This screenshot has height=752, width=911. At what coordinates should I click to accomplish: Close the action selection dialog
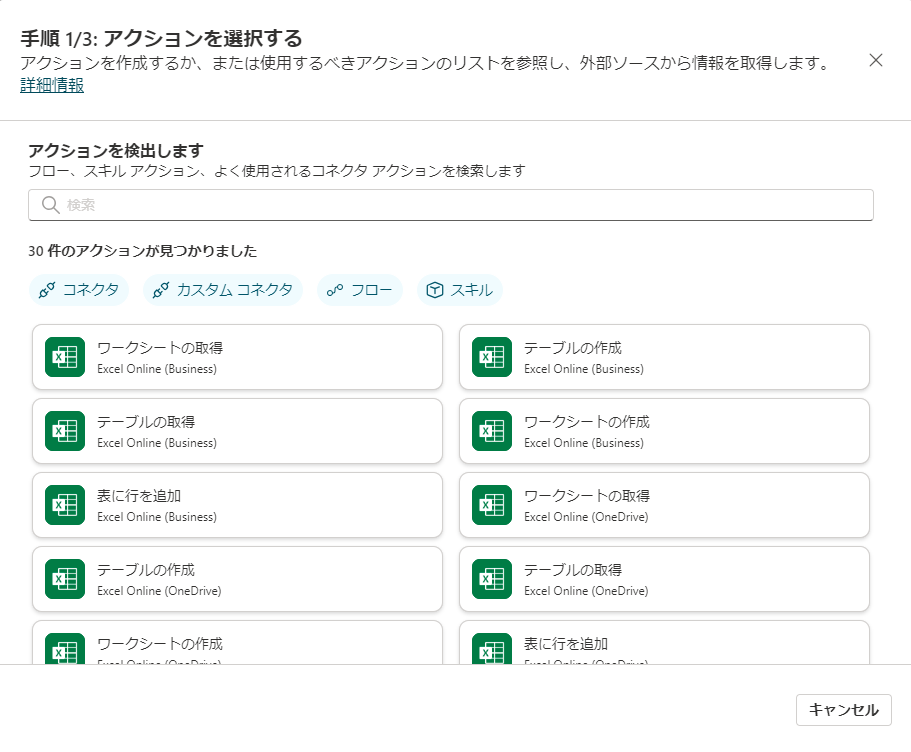(876, 60)
